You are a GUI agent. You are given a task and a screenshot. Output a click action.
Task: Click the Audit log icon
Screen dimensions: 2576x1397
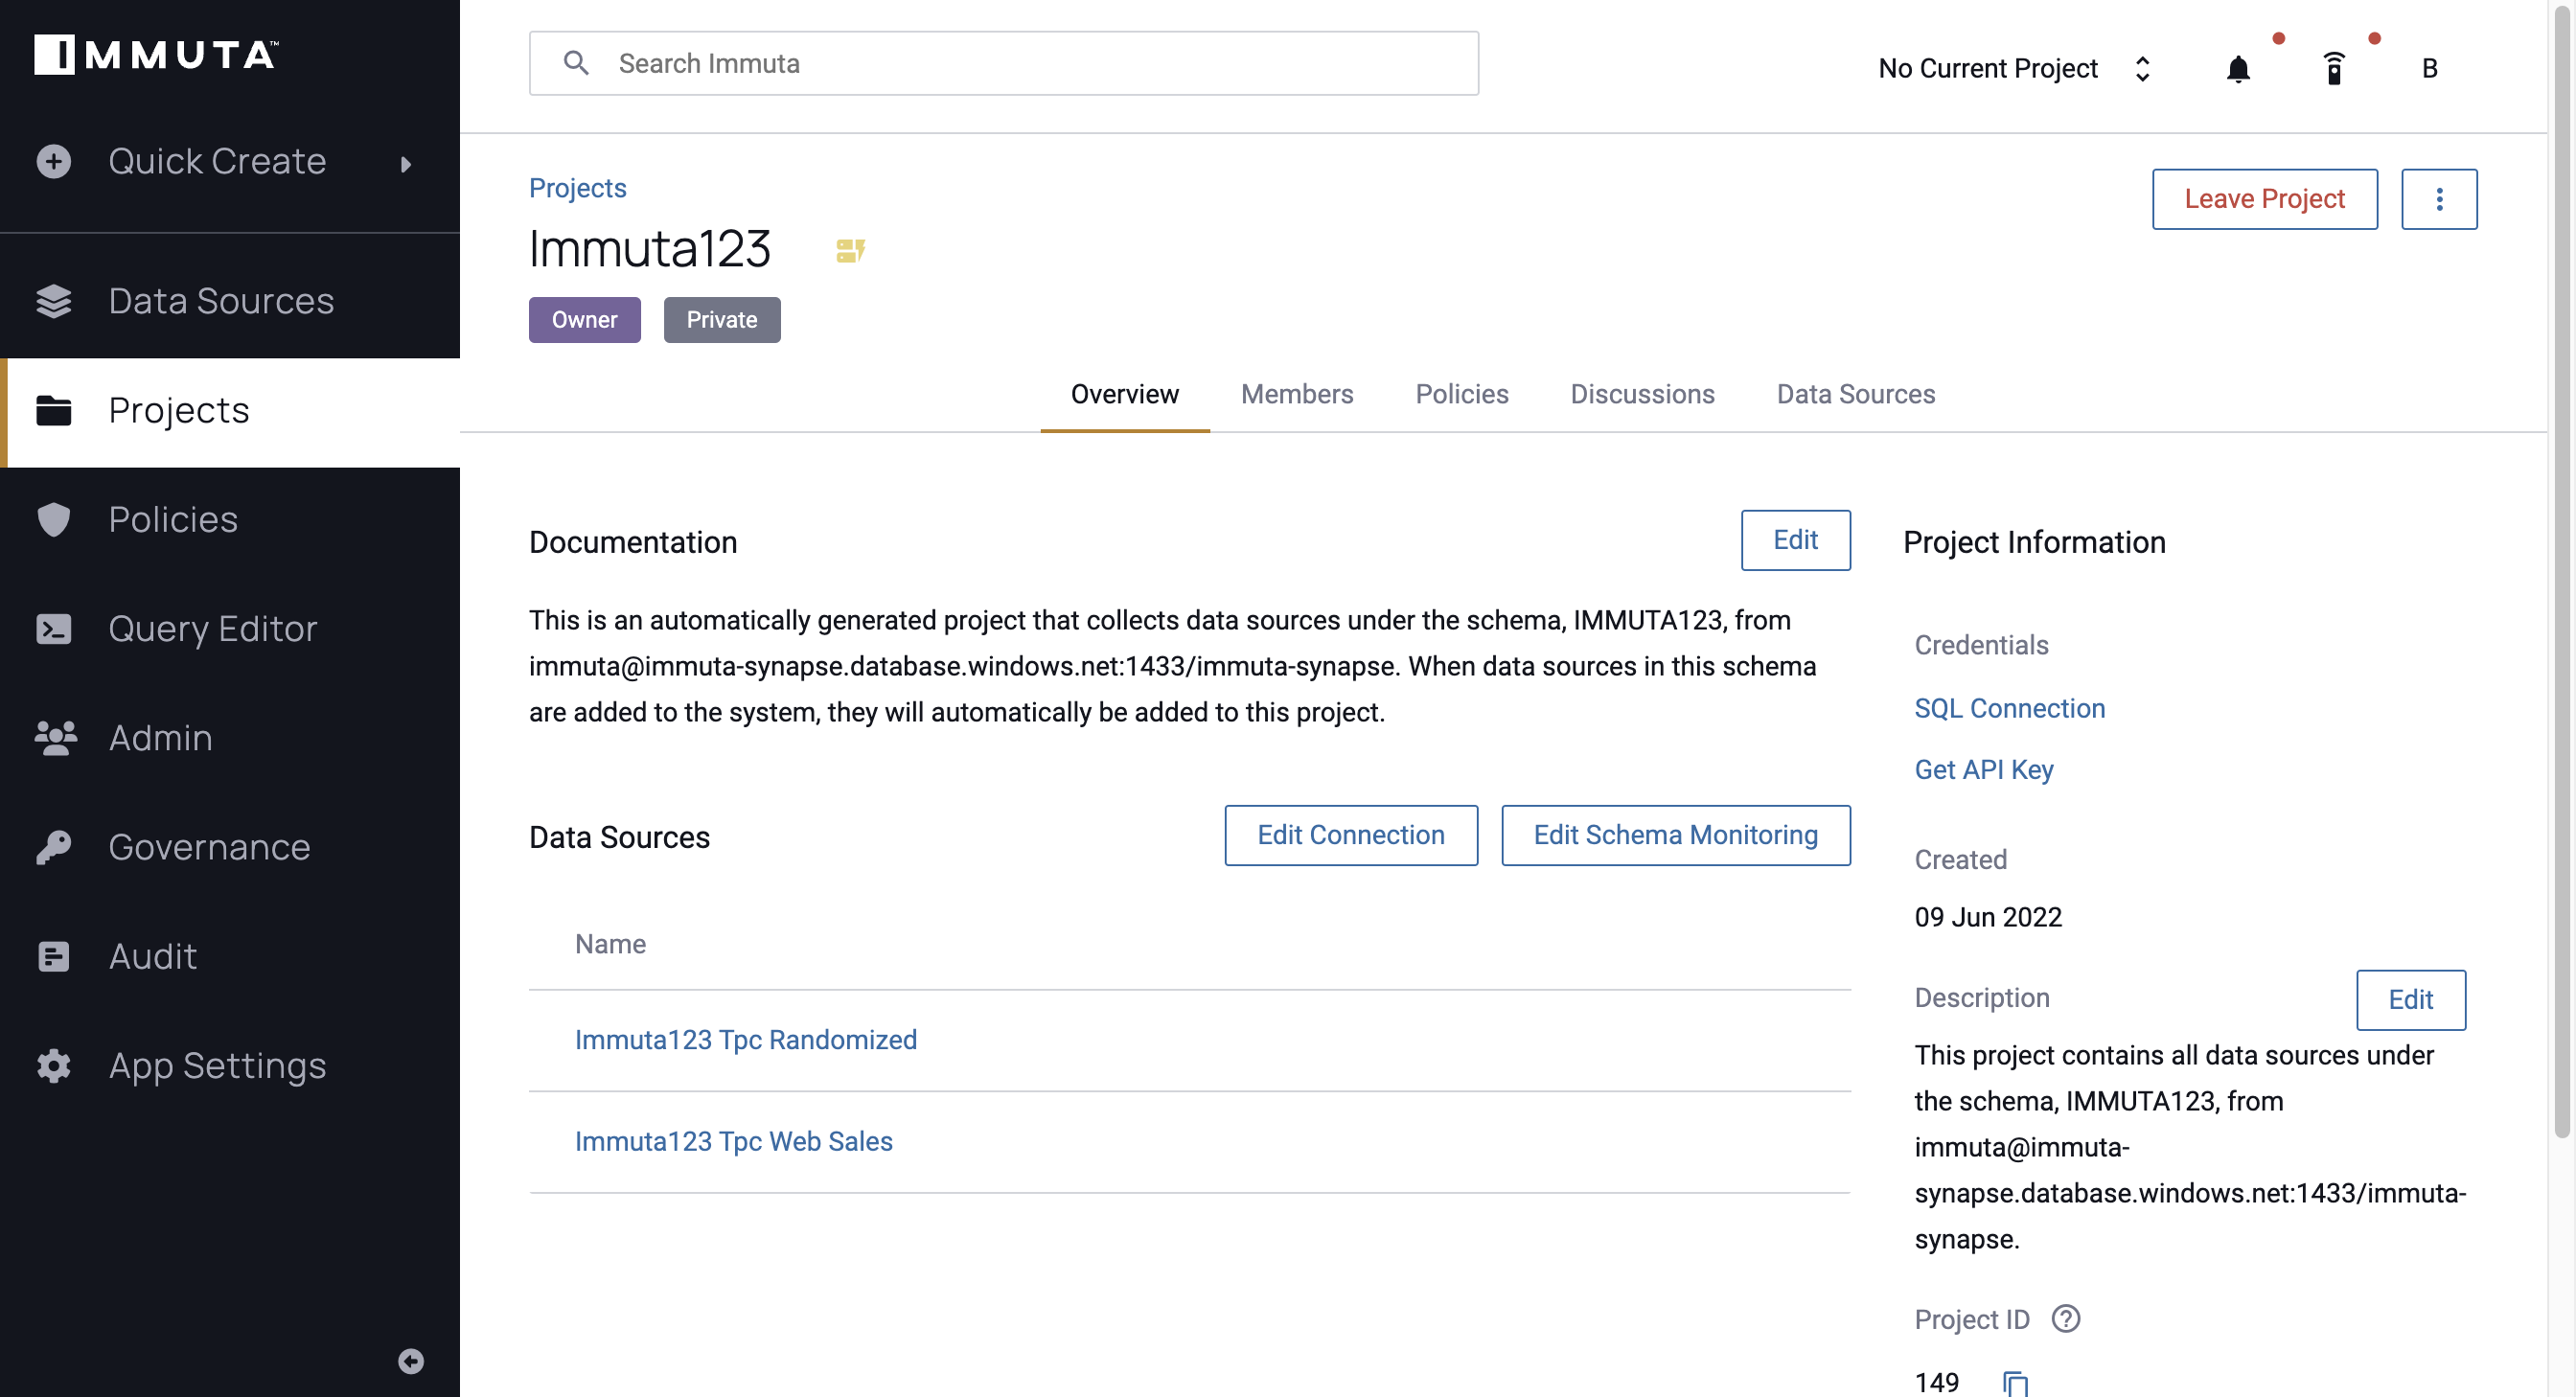pos(54,956)
